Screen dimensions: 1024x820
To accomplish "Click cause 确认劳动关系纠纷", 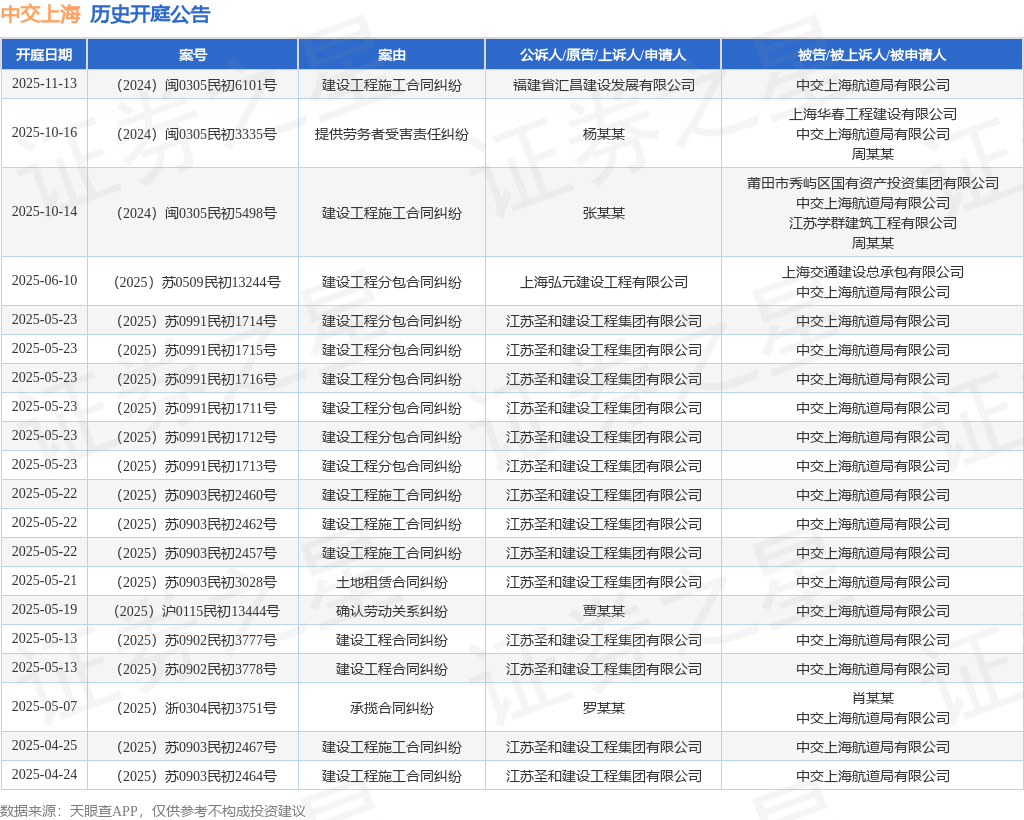I will tap(391, 611).
